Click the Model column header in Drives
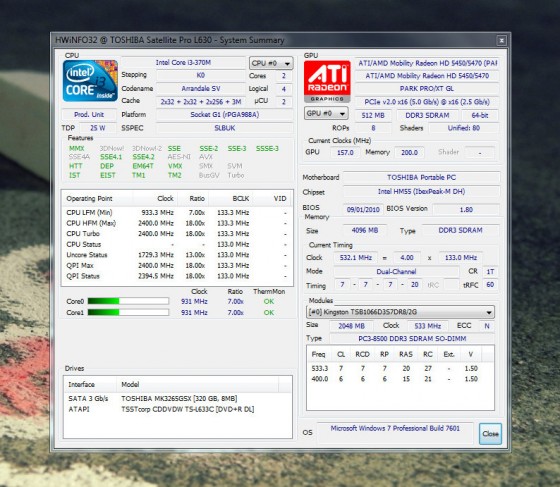This screenshot has width=560, height=487. point(198,385)
